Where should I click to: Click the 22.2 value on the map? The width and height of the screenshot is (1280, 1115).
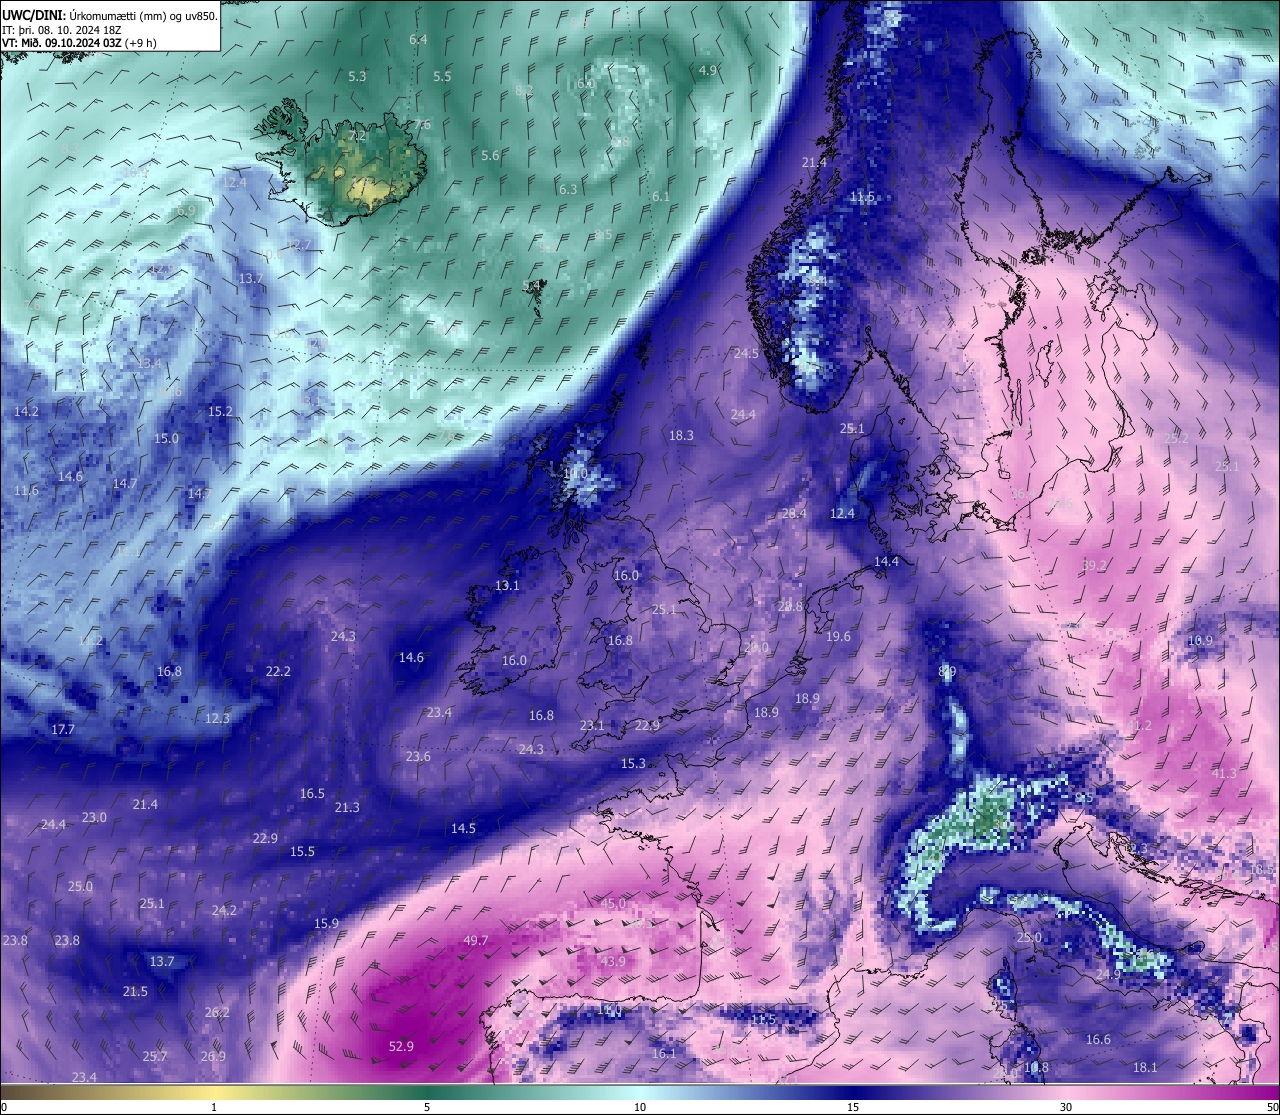278,671
